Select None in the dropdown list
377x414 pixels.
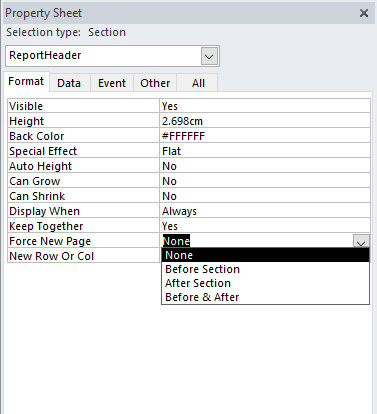coord(266,255)
